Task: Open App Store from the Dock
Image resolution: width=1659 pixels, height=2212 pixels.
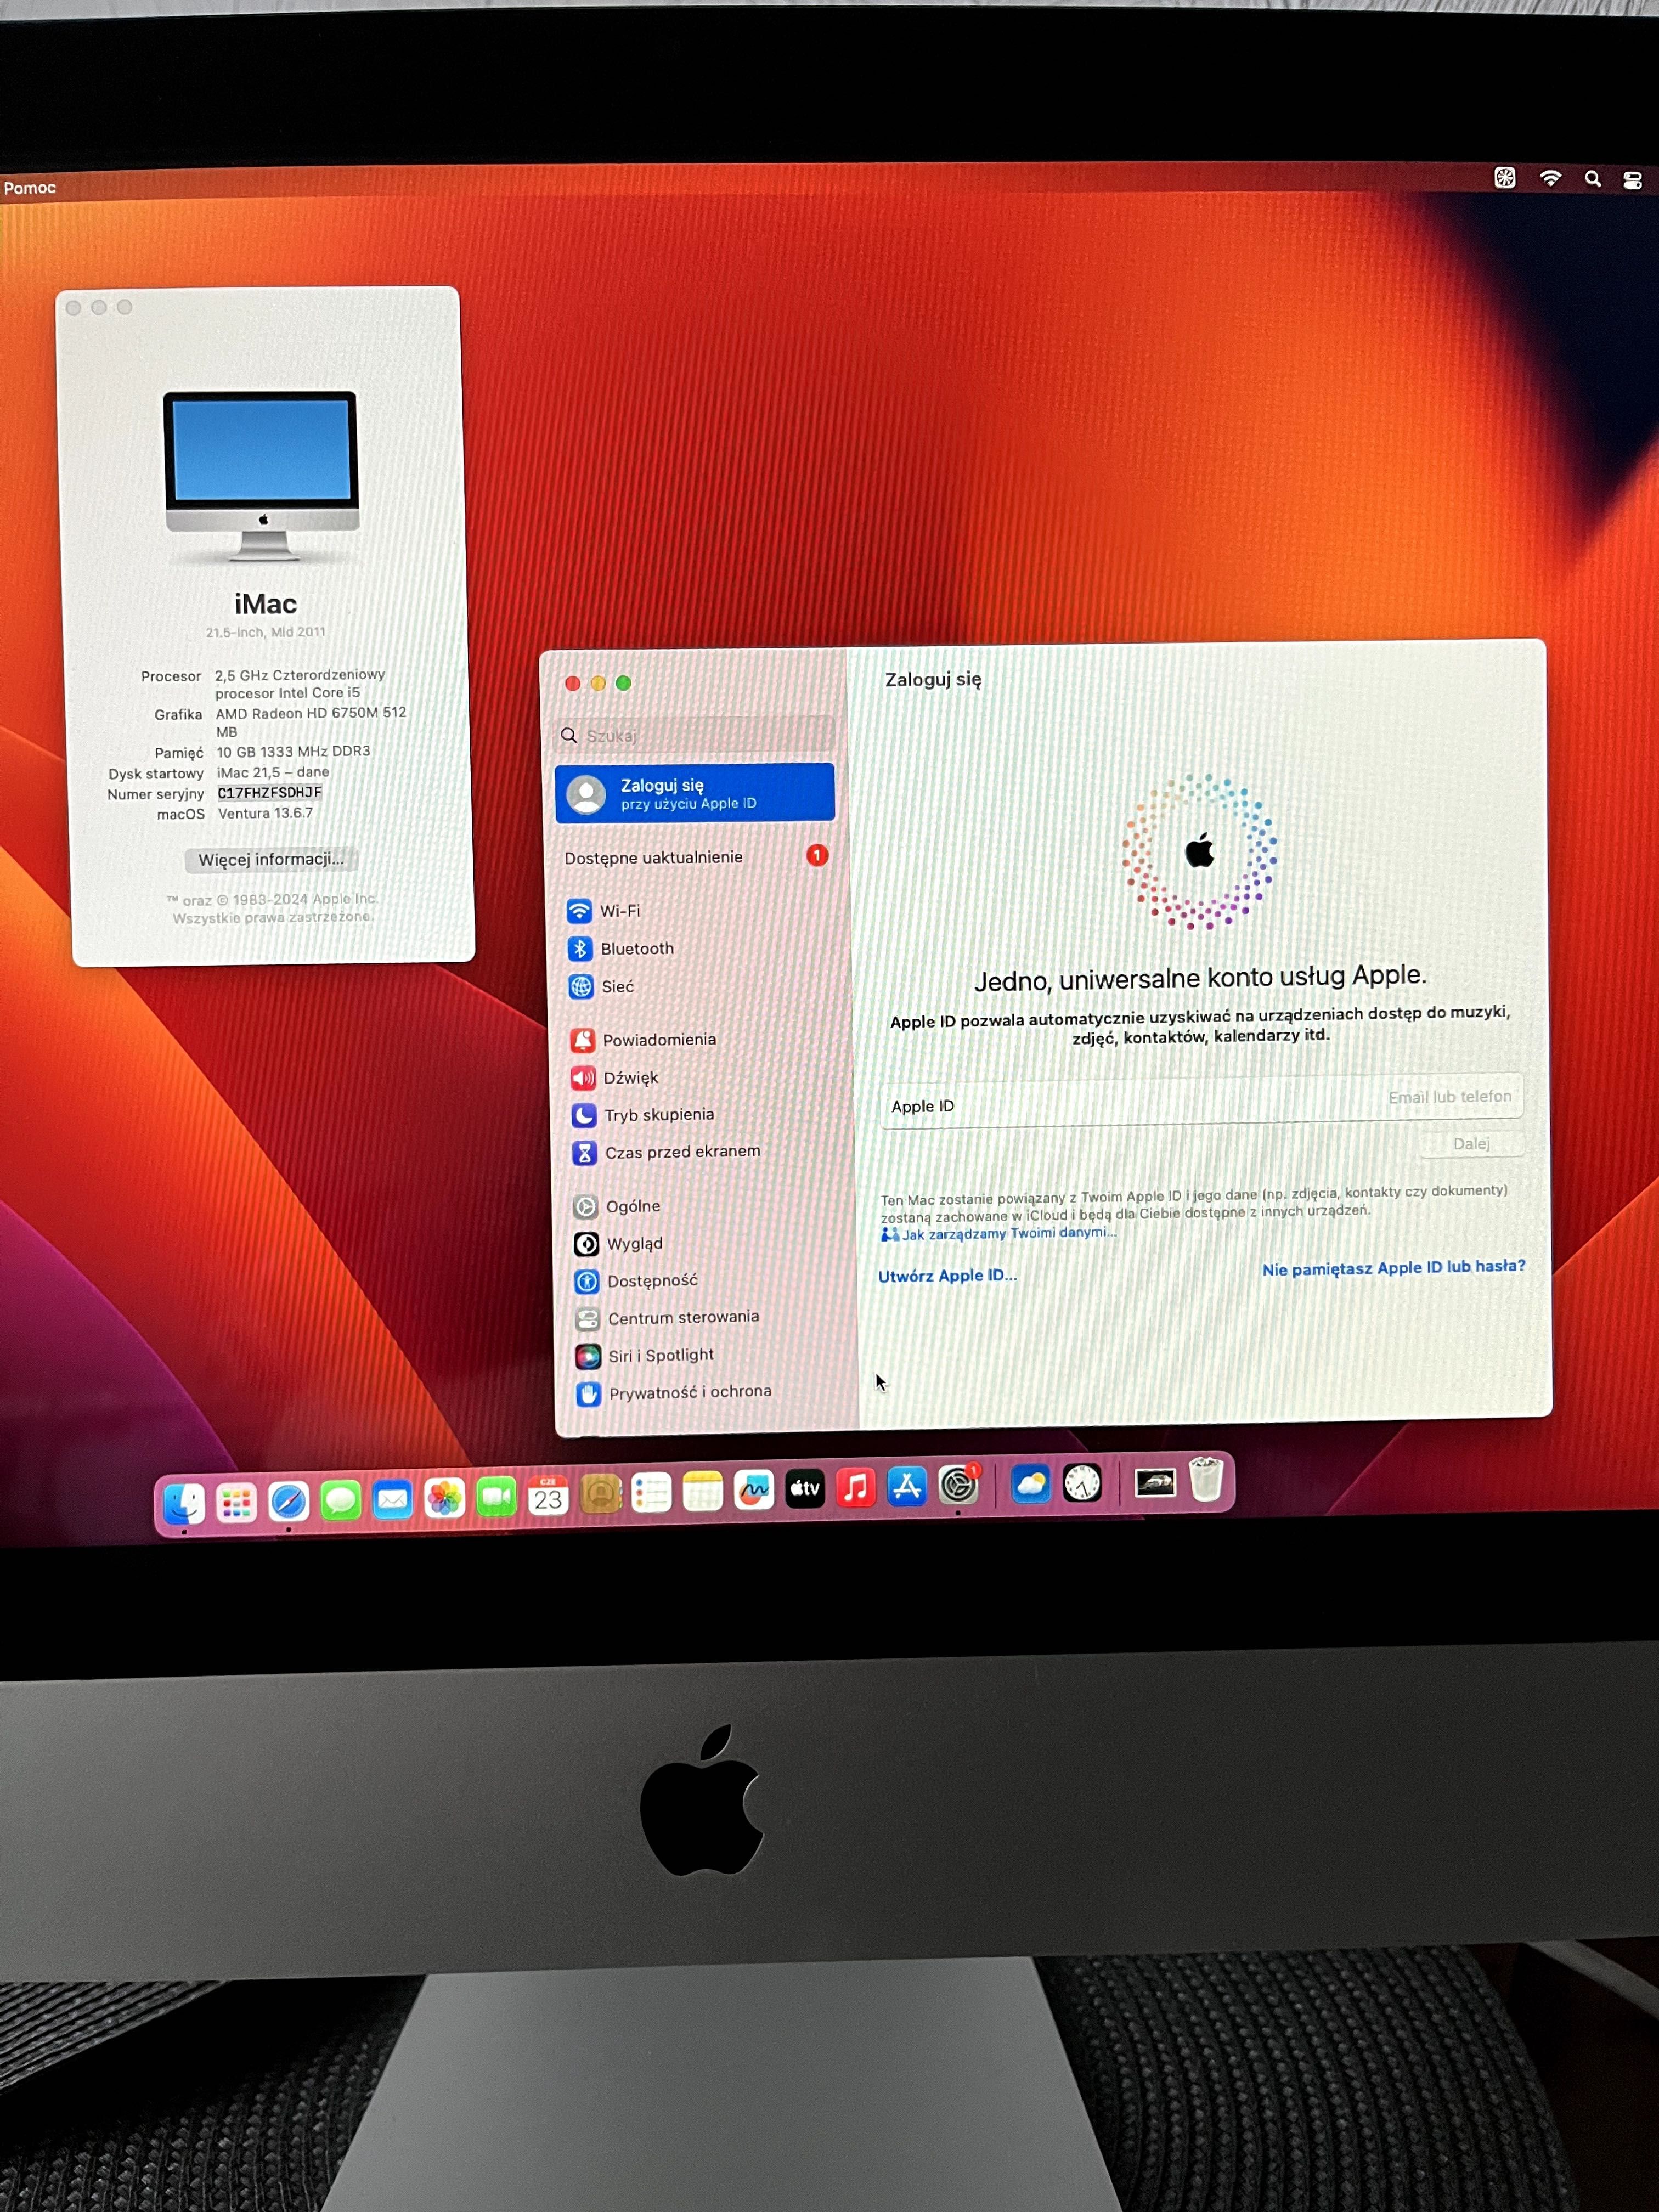Action: [x=907, y=1487]
